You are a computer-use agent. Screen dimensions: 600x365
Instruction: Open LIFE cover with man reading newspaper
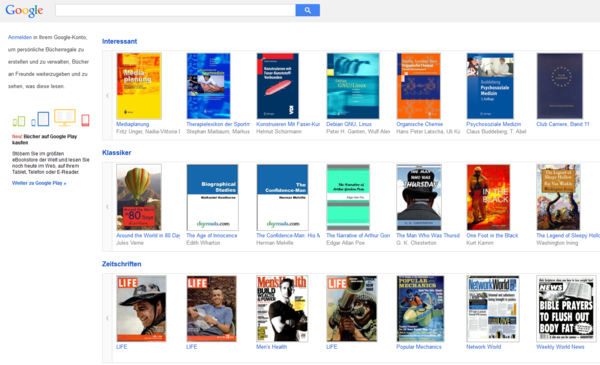[211, 309]
